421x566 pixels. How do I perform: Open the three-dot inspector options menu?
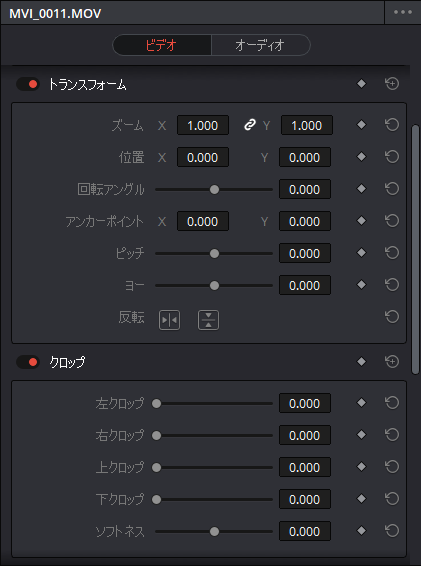[x=403, y=12]
